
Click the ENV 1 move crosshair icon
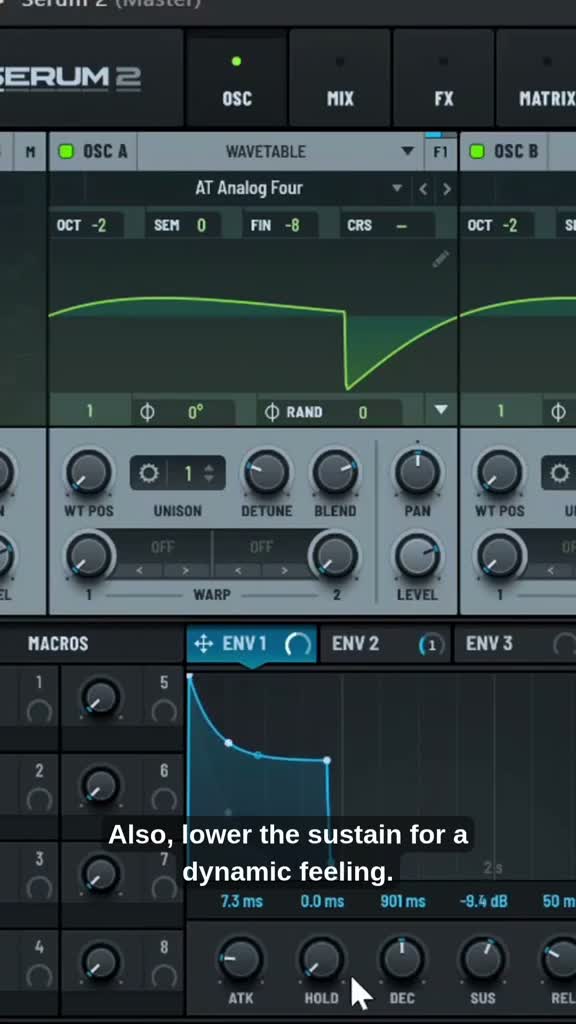point(204,645)
